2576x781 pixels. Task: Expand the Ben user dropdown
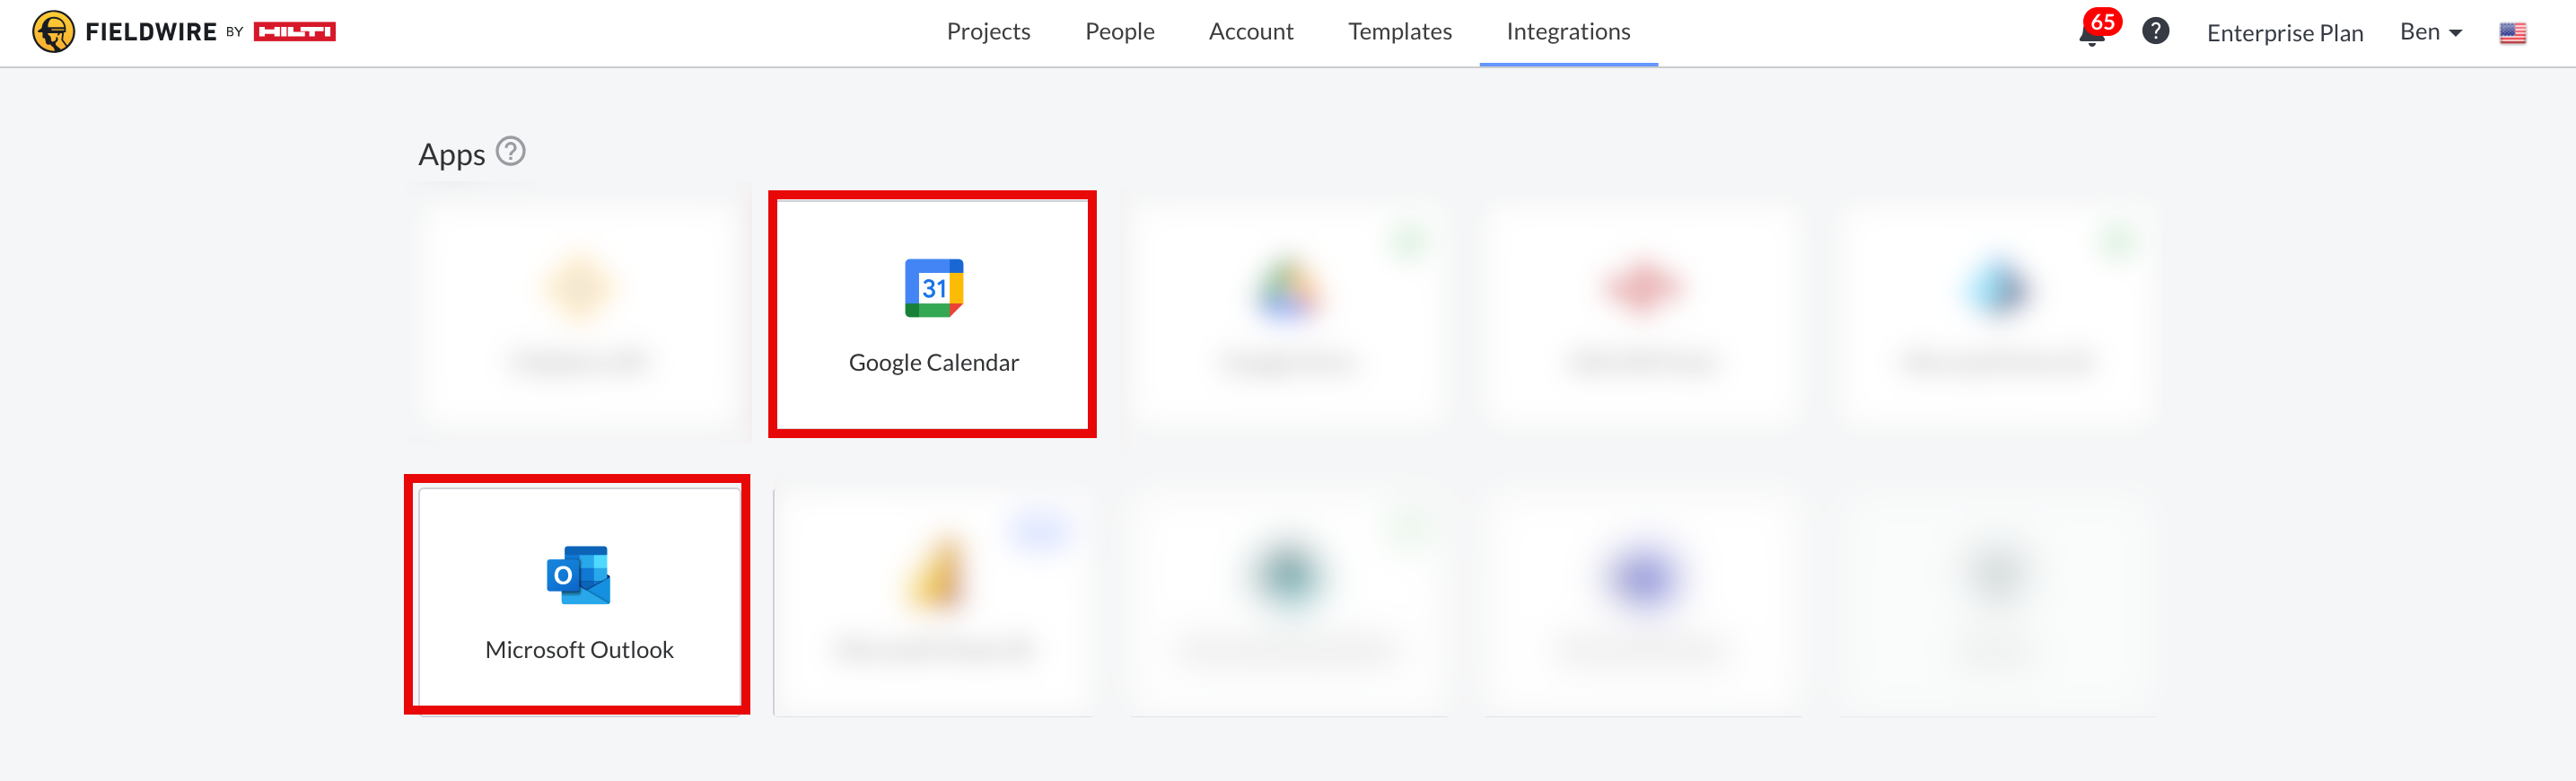point(2430,32)
